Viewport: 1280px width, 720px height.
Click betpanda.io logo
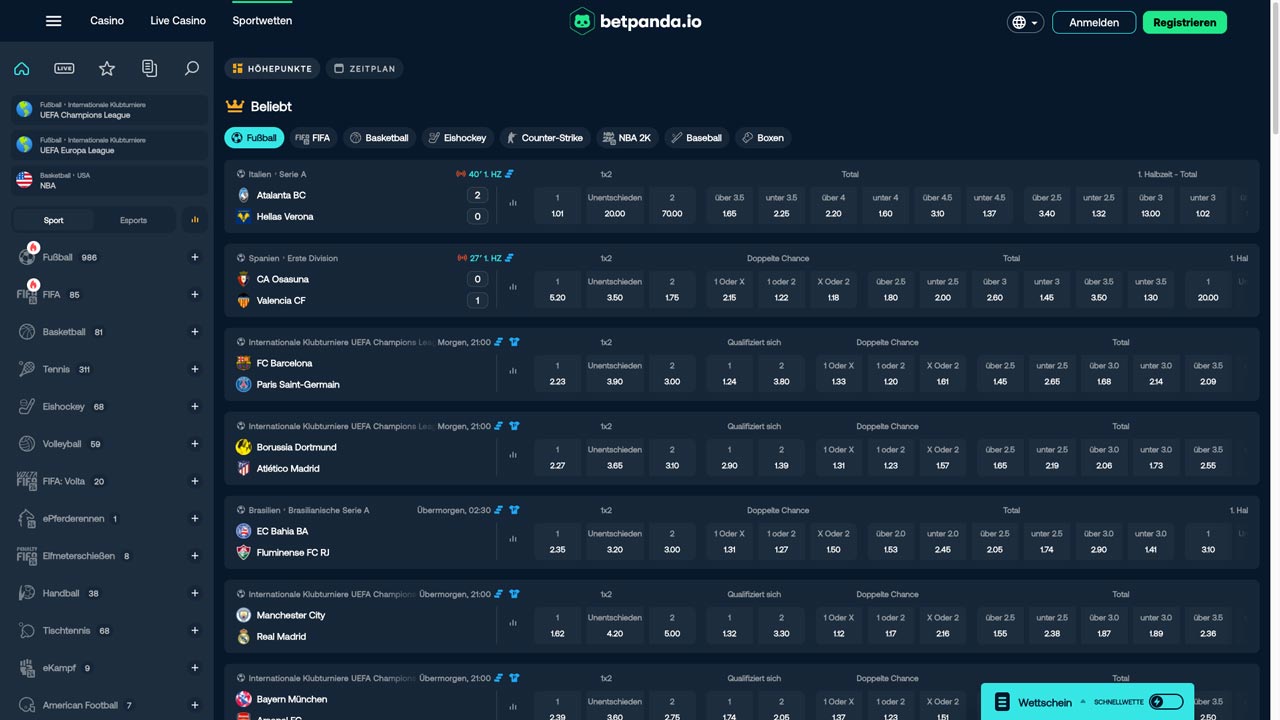636,21
